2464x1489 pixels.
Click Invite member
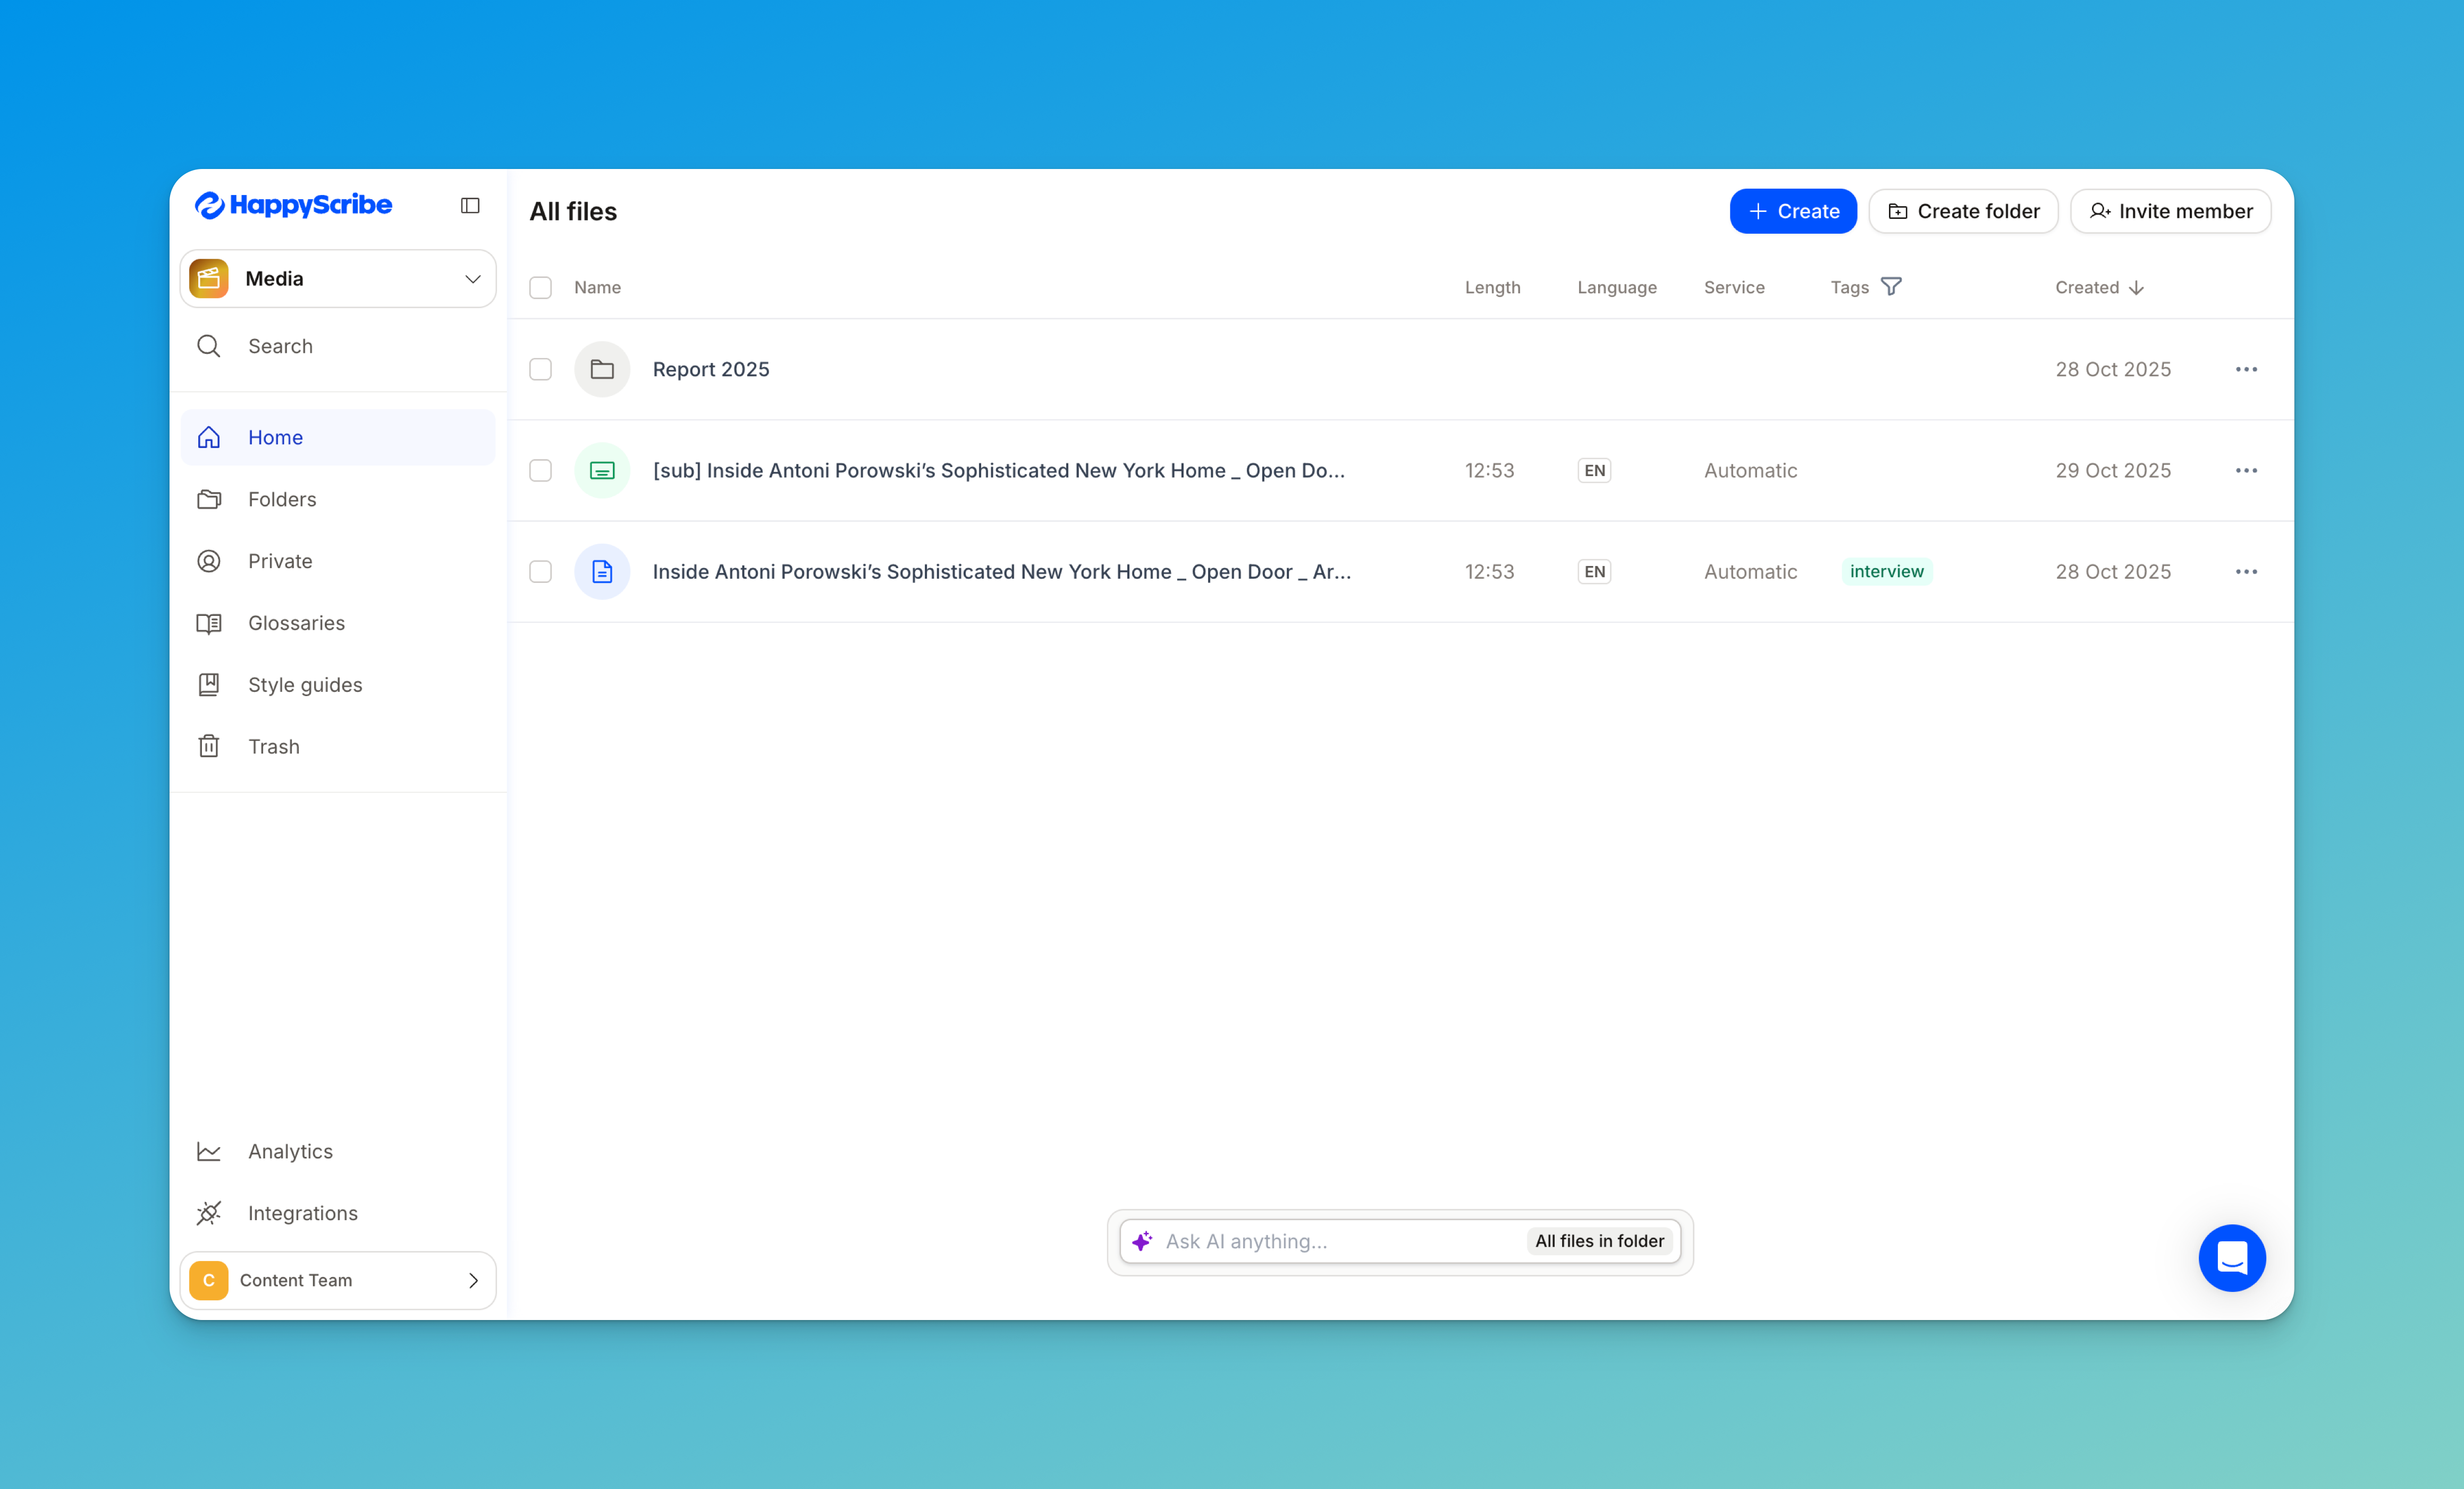coord(2170,211)
